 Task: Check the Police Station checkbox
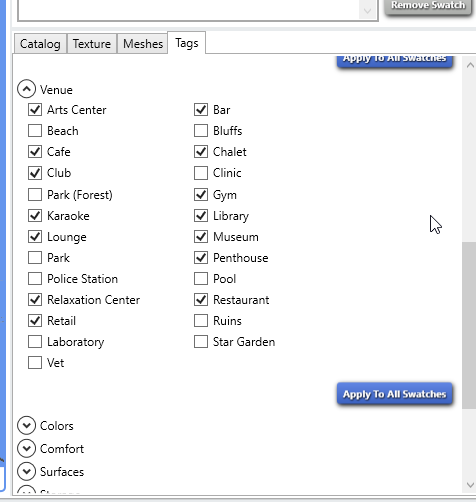coord(35,279)
